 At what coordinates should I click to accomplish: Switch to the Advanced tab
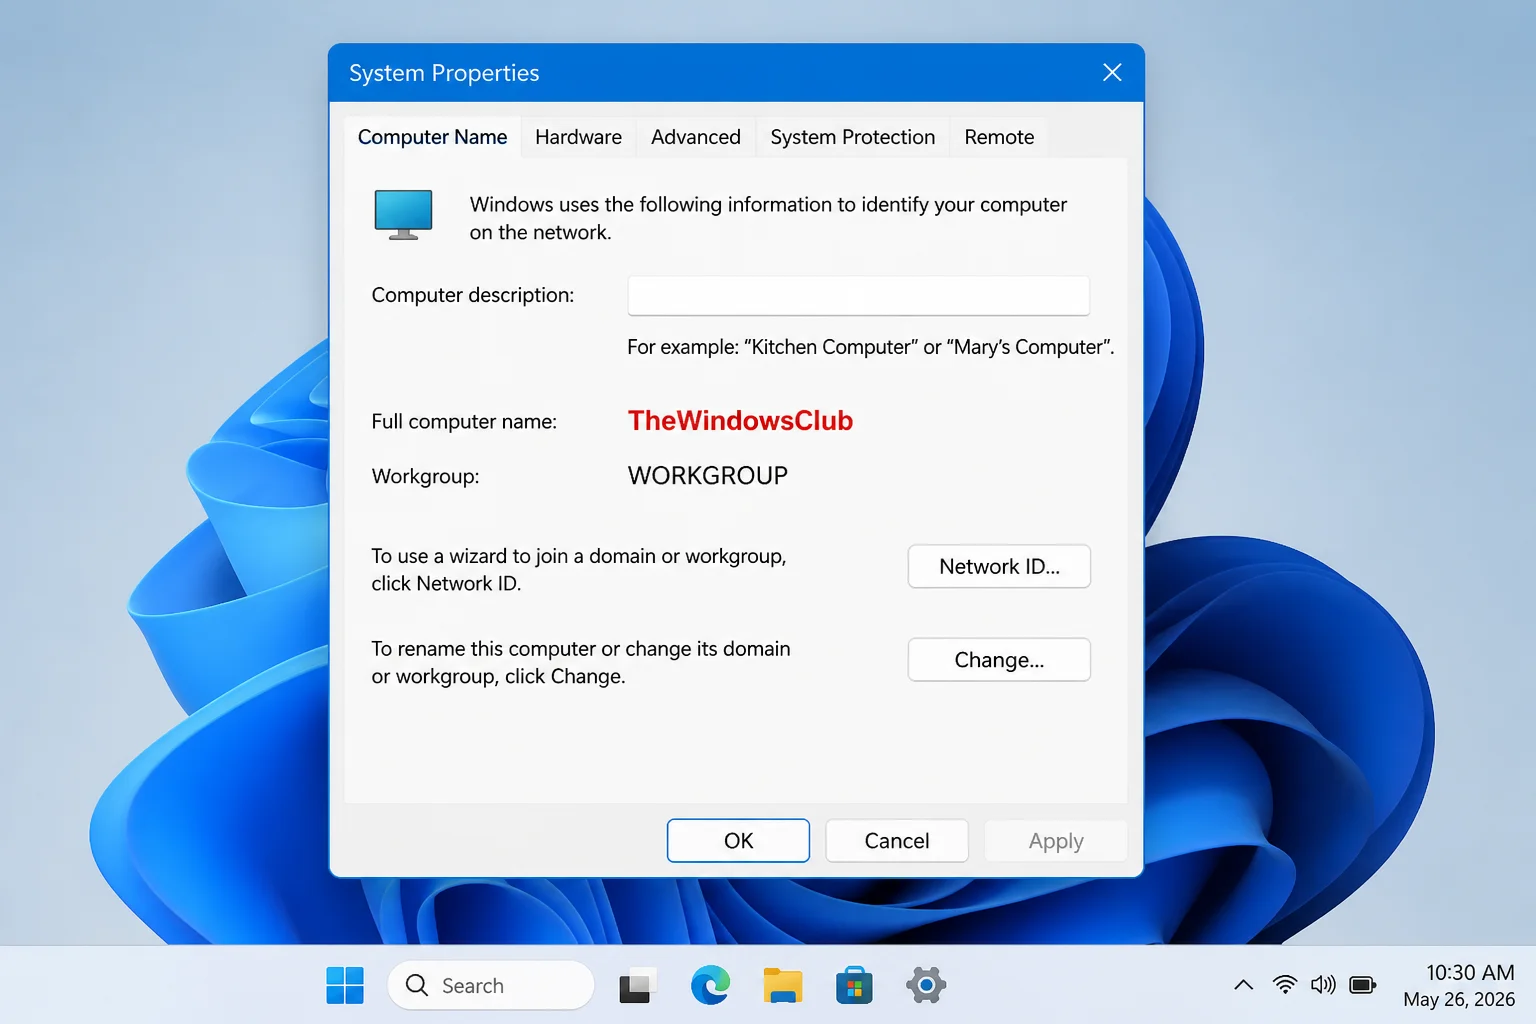tap(696, 137)
